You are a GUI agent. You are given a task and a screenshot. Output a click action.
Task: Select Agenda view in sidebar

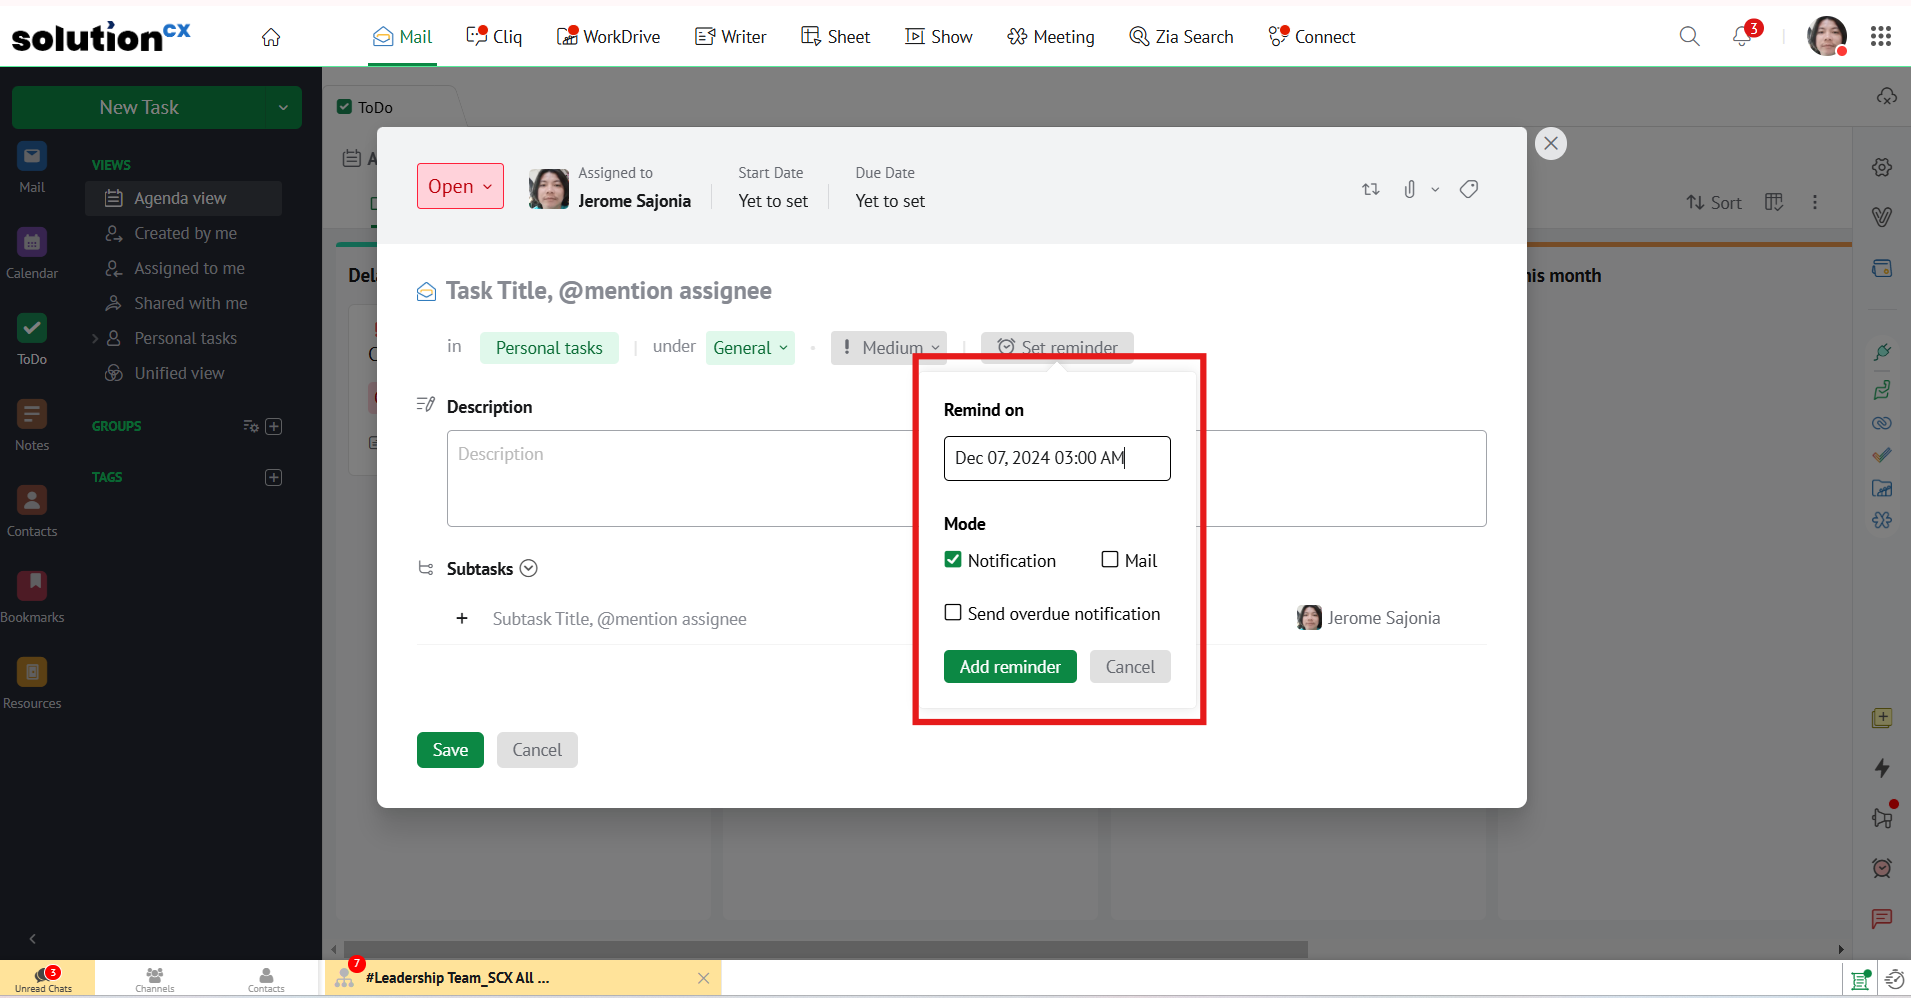[x=183, y=198]
